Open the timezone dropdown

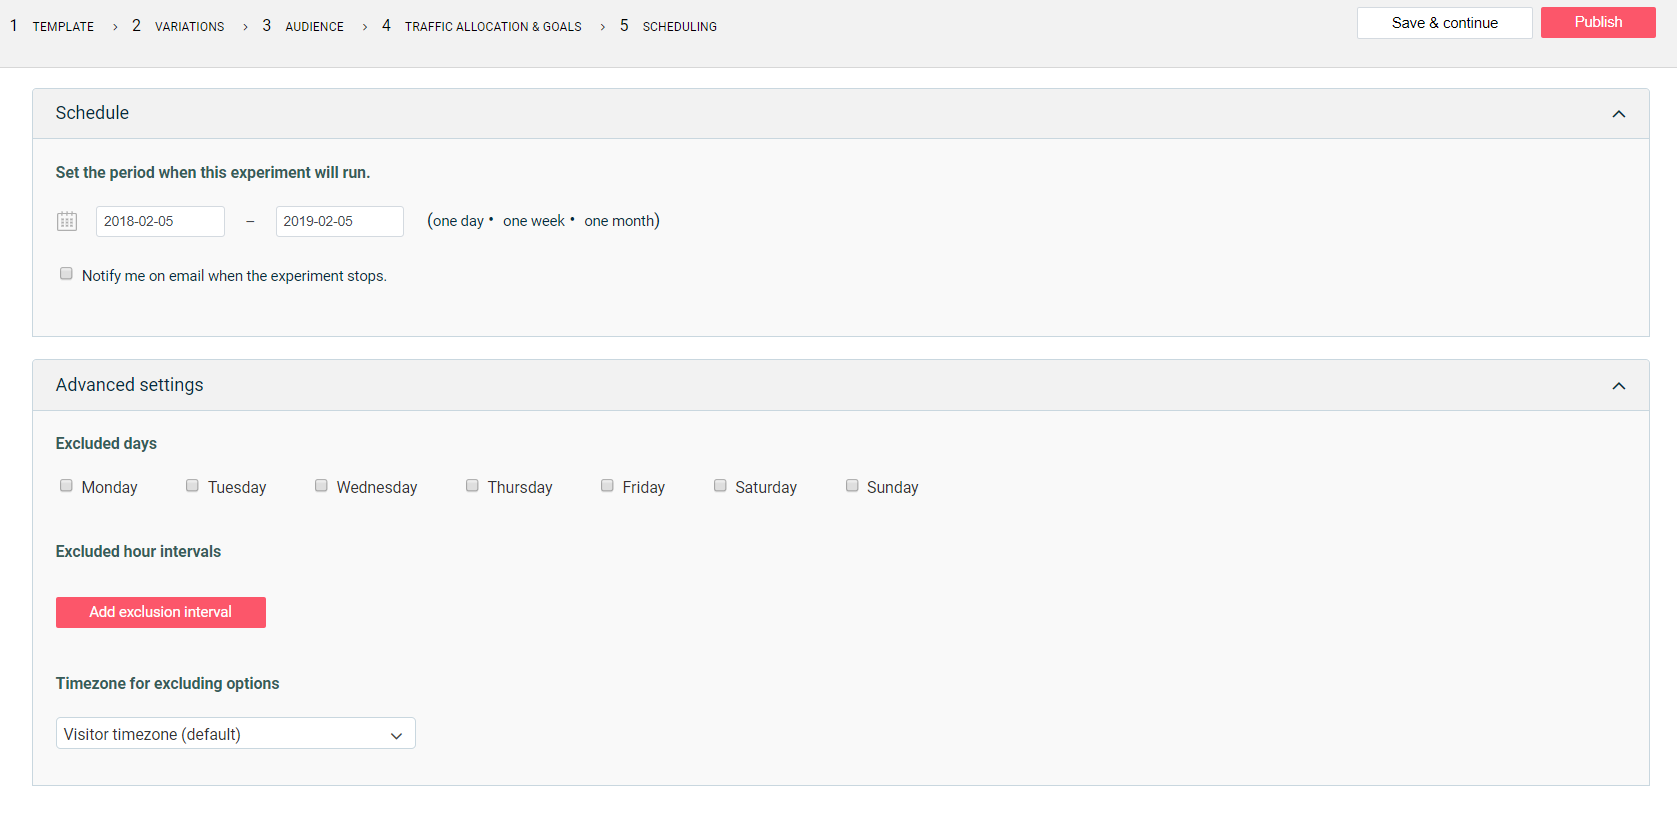click(235, 734)
